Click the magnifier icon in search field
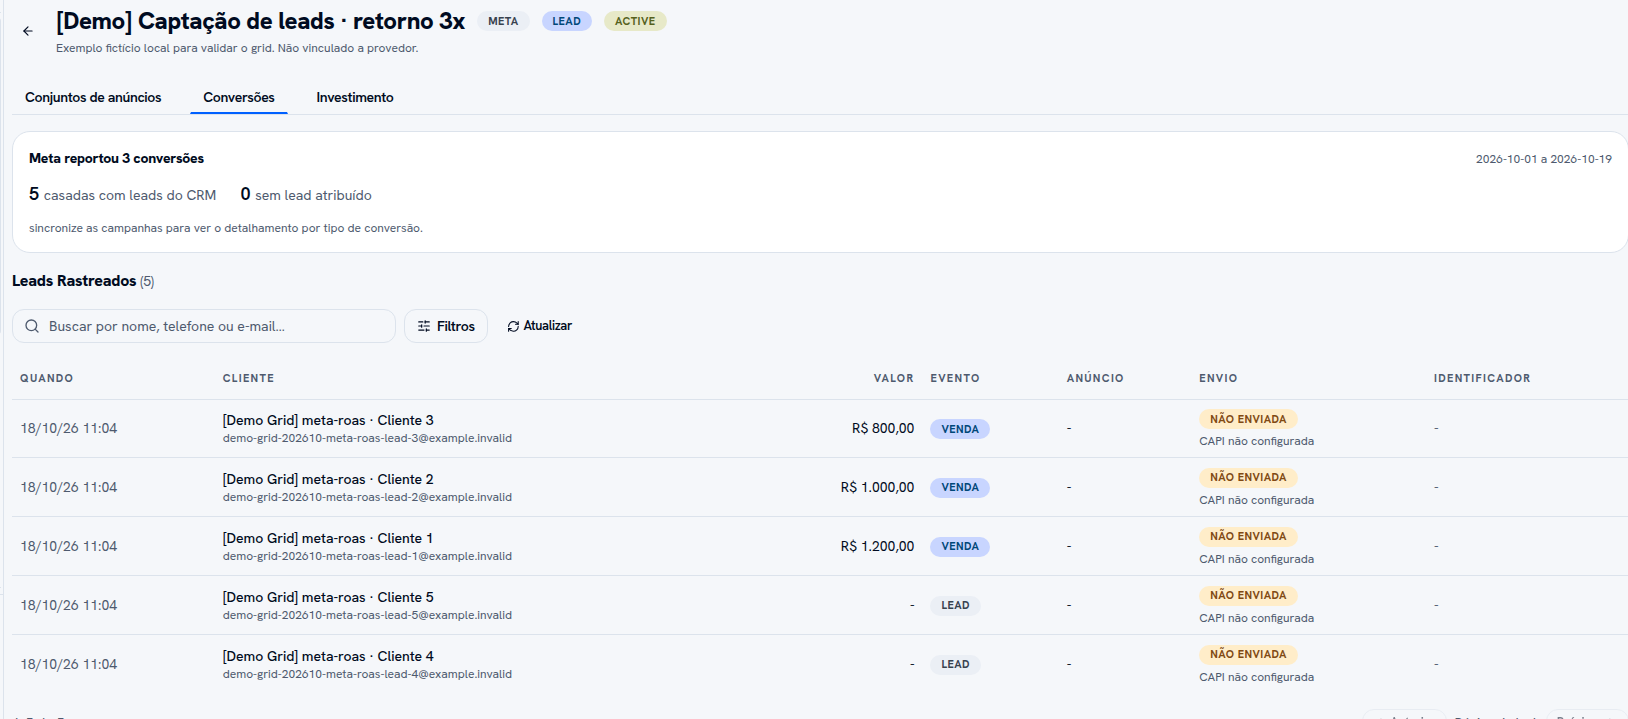Viewport: 1628px width, 719px height. pyautogui.click(x=32, y=326)
